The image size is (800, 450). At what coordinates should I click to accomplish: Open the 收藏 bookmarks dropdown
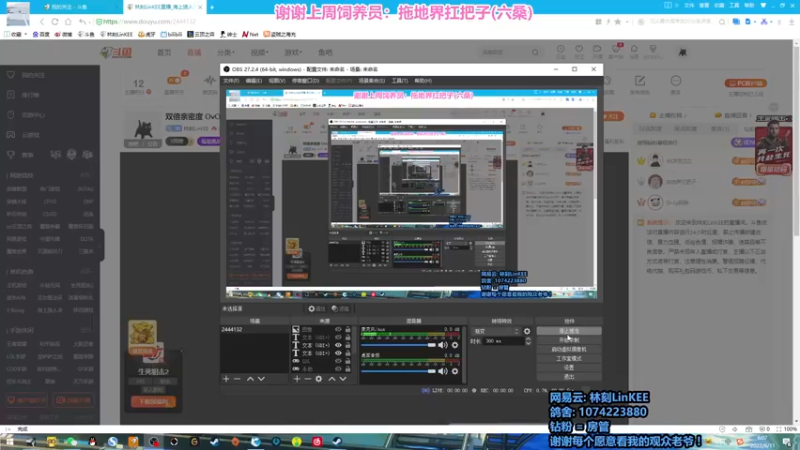(x=16, y=34)
